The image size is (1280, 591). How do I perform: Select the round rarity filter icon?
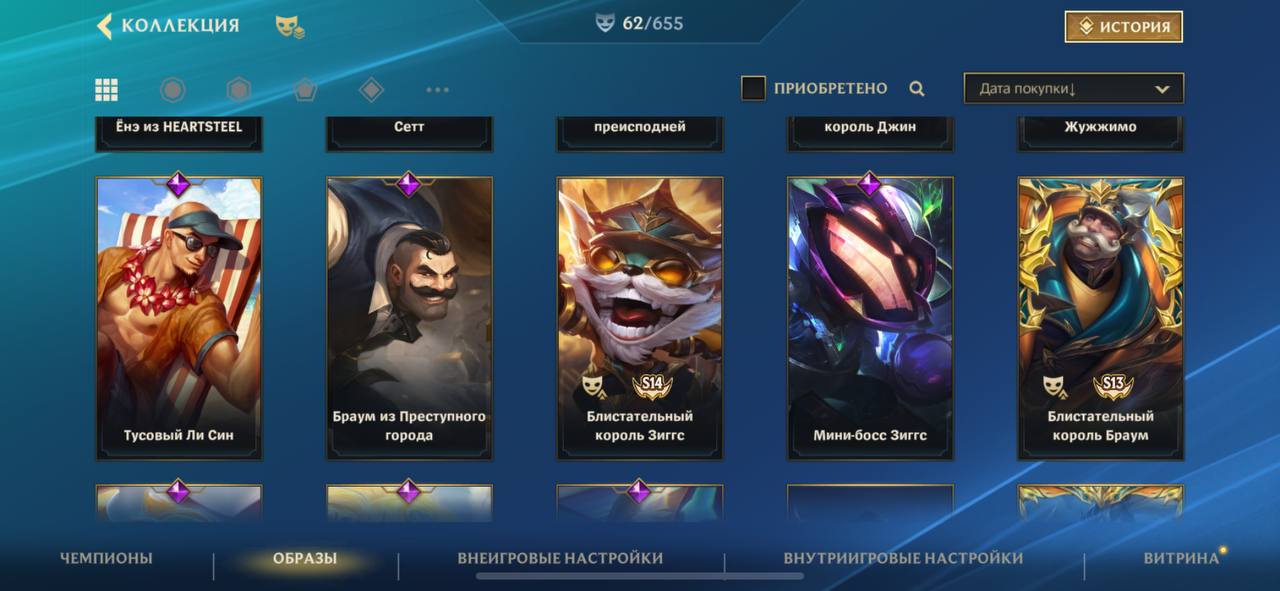[173, 90]
